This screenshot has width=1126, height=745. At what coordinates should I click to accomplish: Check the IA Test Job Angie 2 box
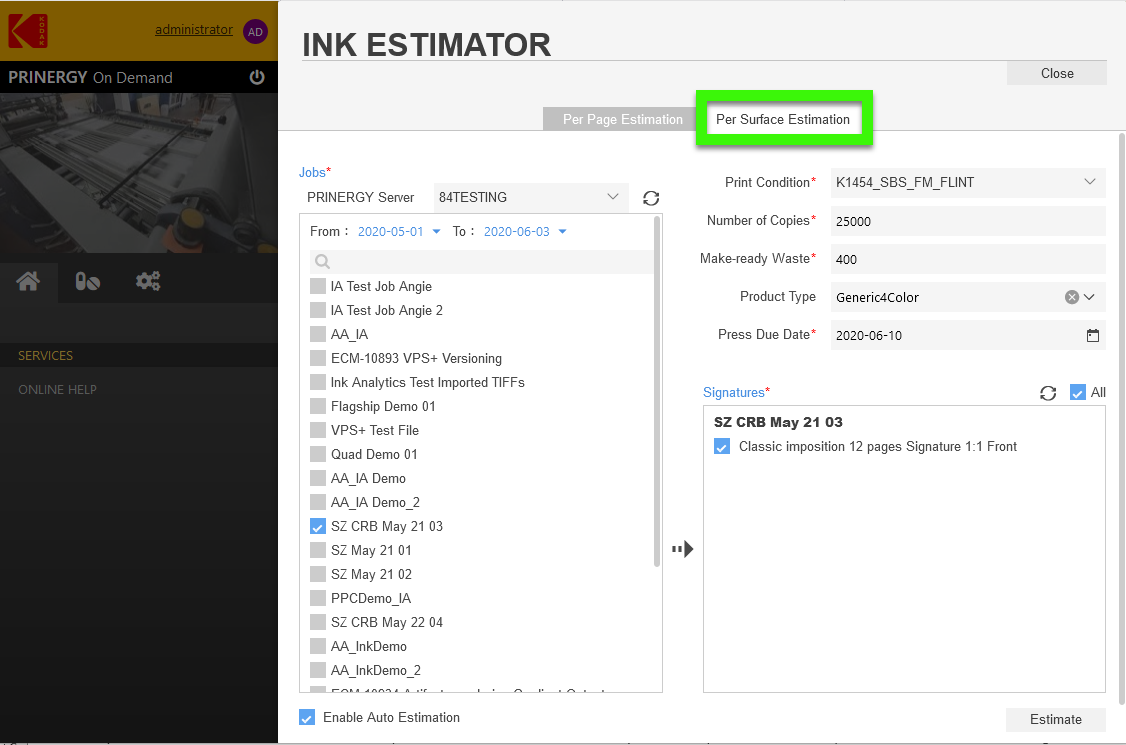(317, 310)
